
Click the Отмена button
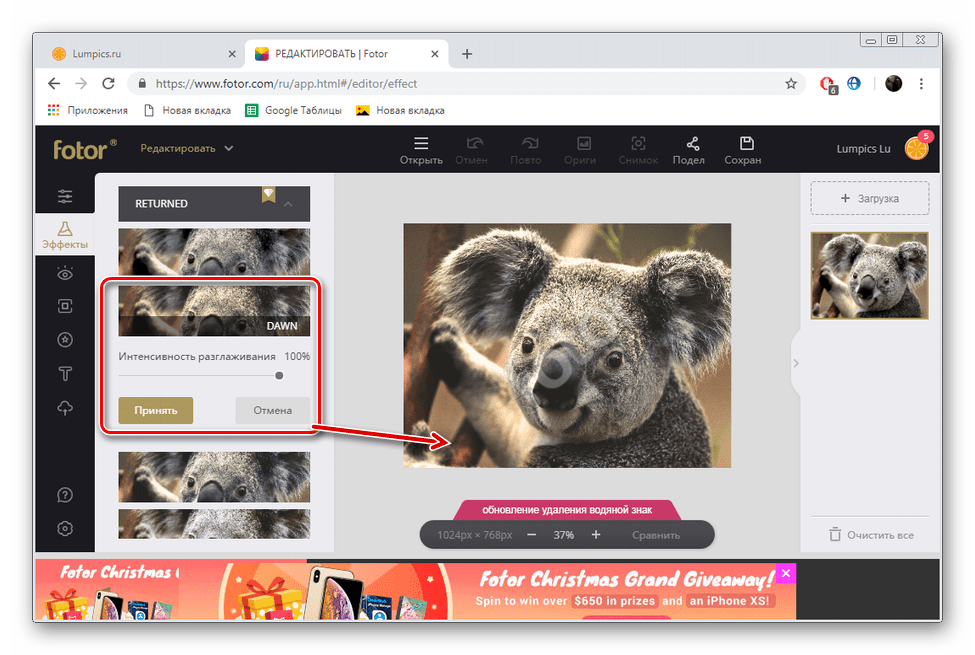[x=272, y=411]
